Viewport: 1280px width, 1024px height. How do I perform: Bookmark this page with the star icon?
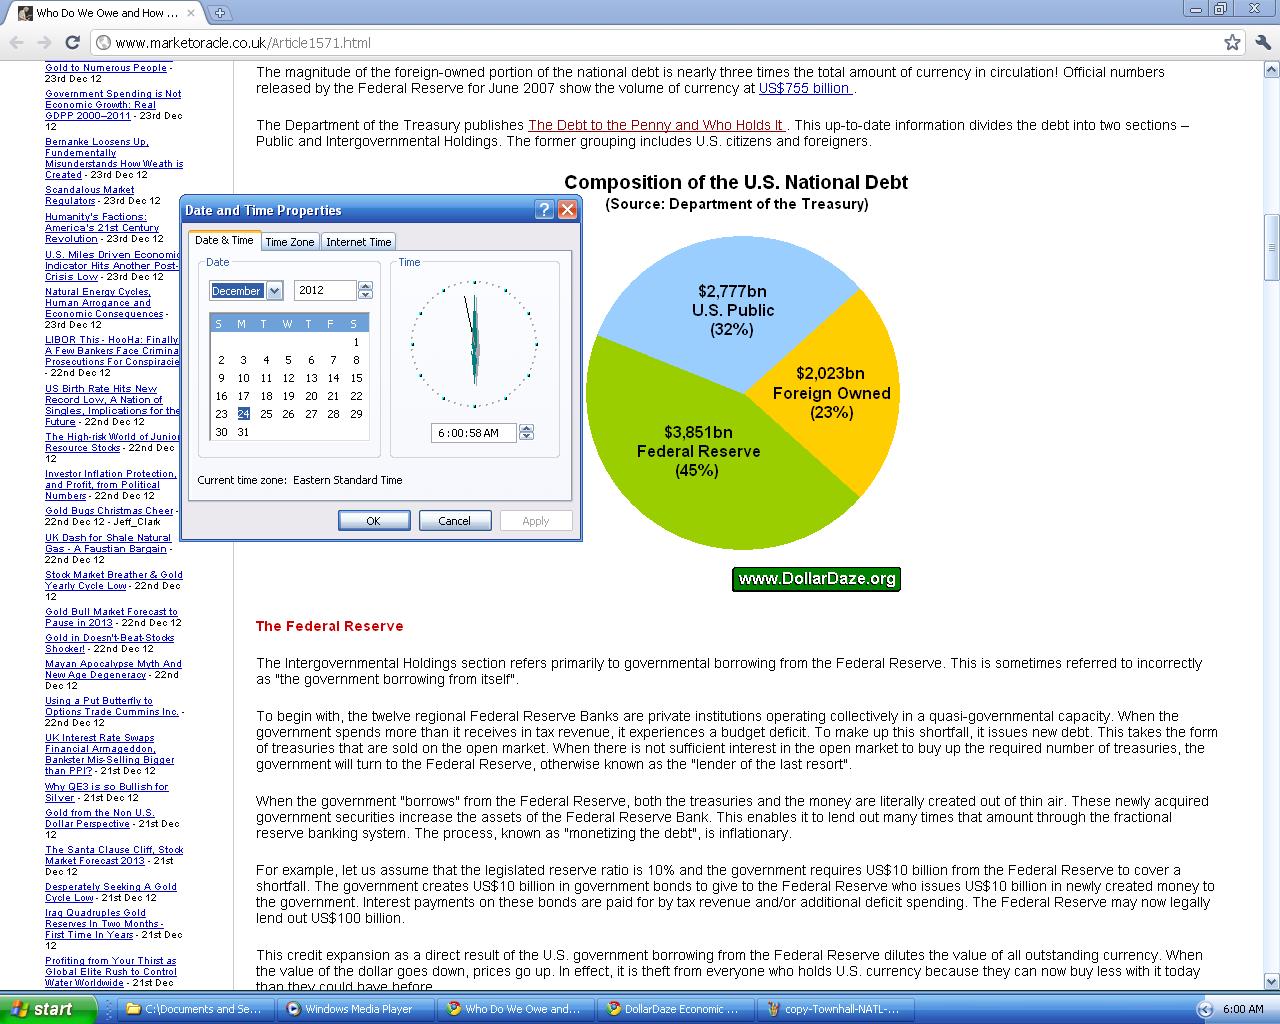click(1232, 42)
